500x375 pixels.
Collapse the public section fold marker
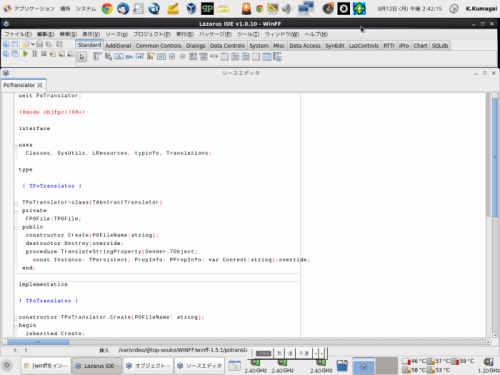[16, 228]
